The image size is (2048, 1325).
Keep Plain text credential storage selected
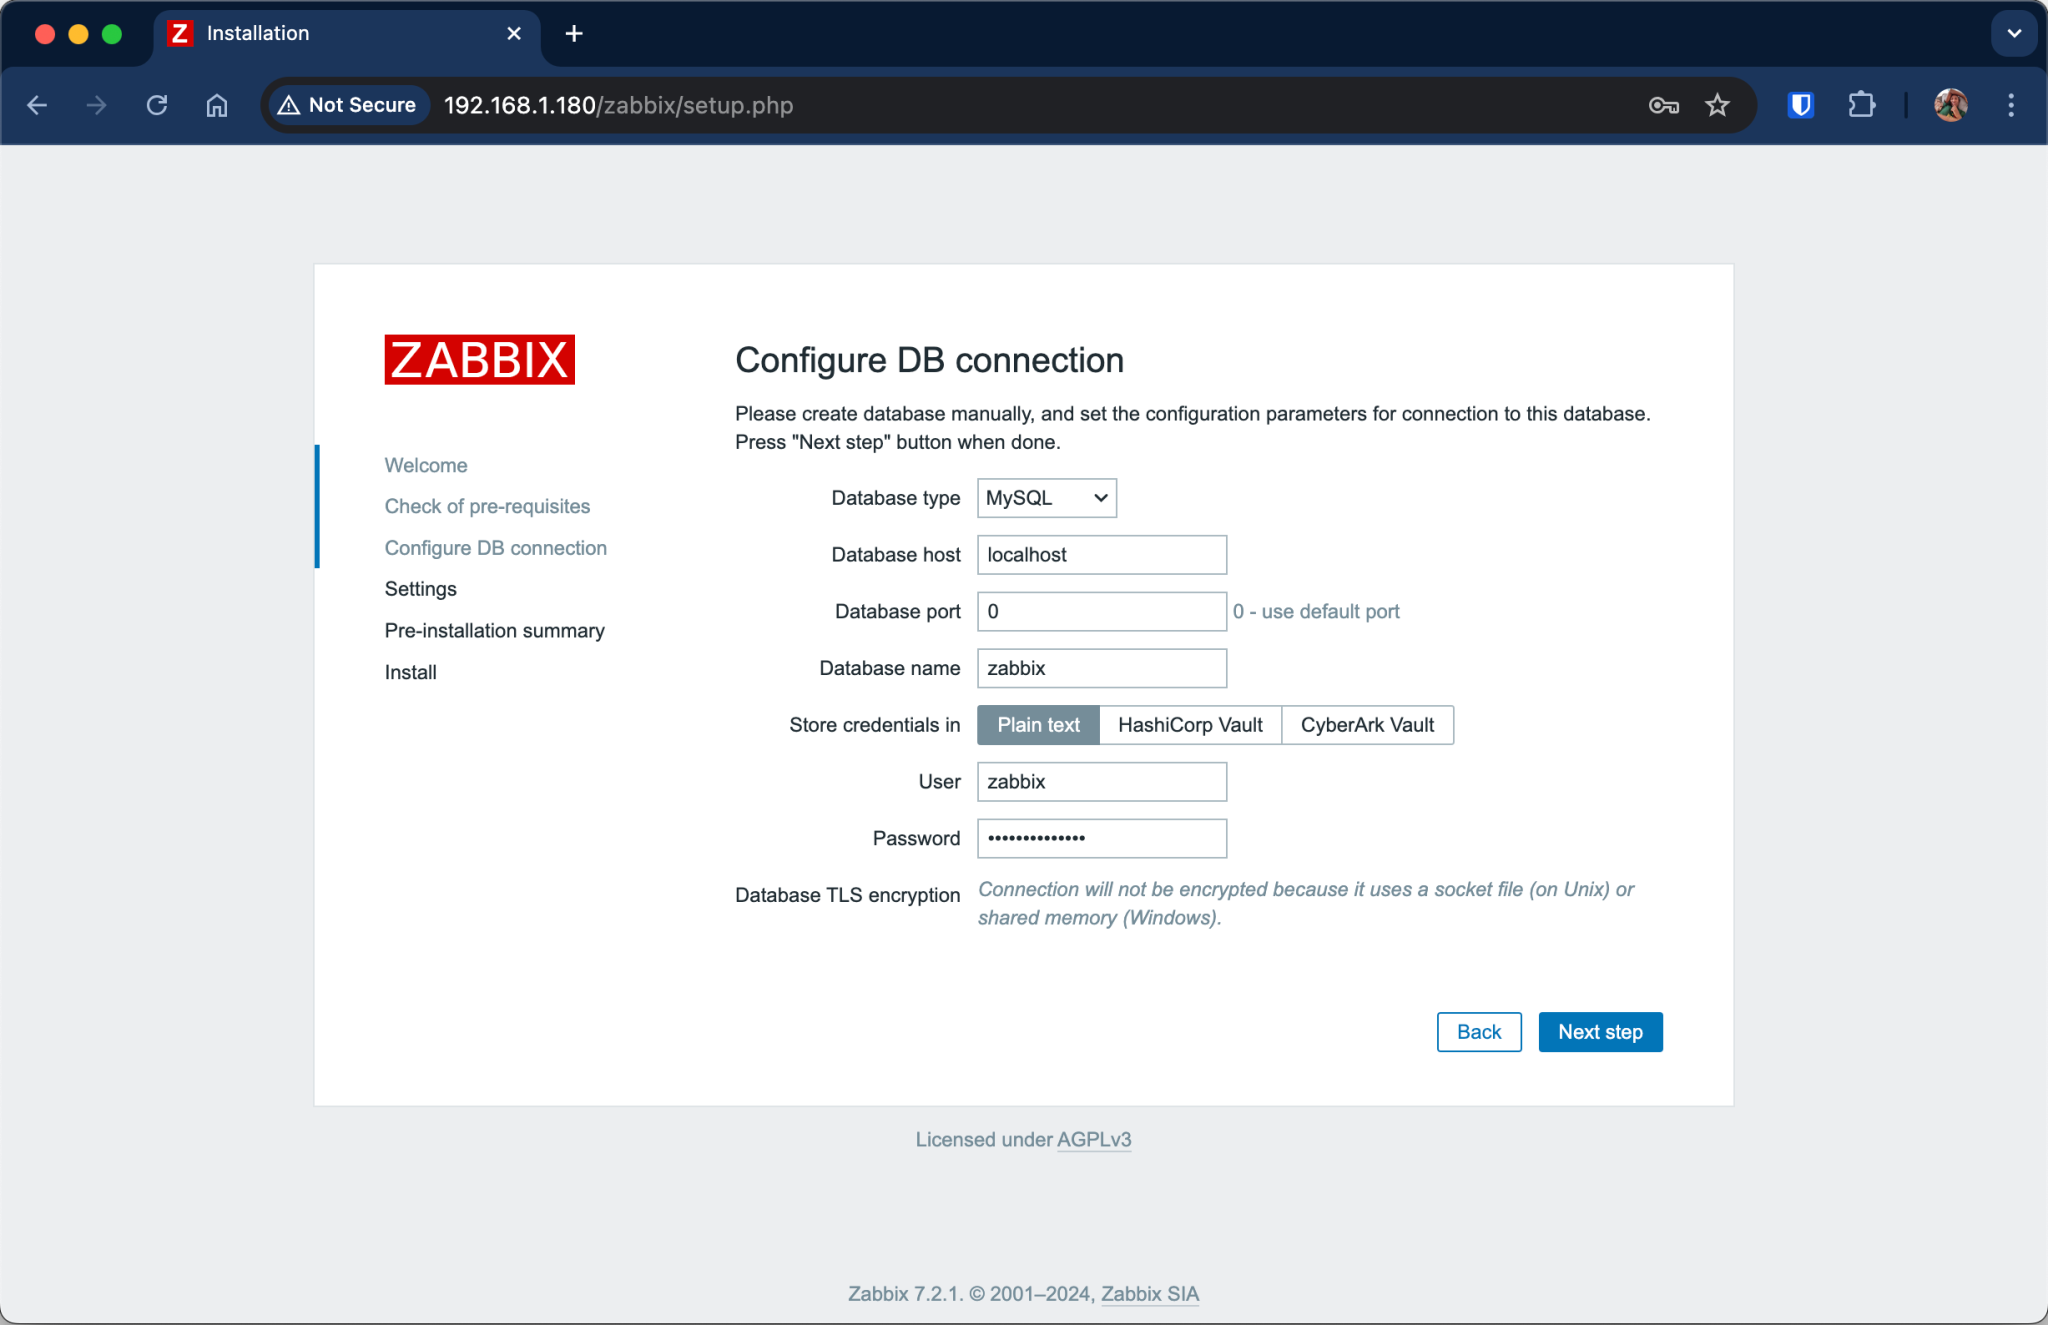[1037, 724]
